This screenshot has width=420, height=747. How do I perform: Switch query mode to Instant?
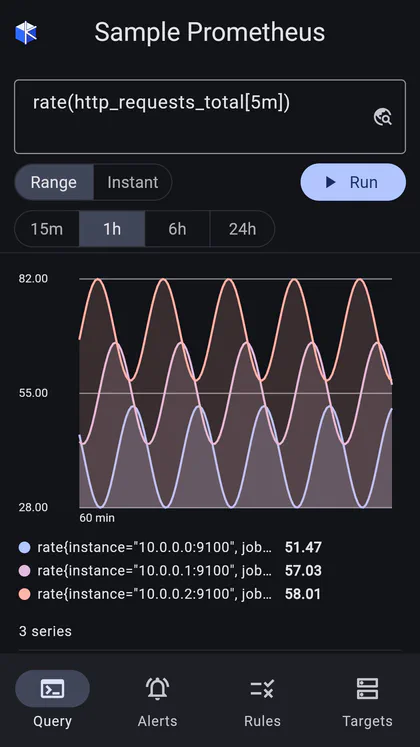133,182
